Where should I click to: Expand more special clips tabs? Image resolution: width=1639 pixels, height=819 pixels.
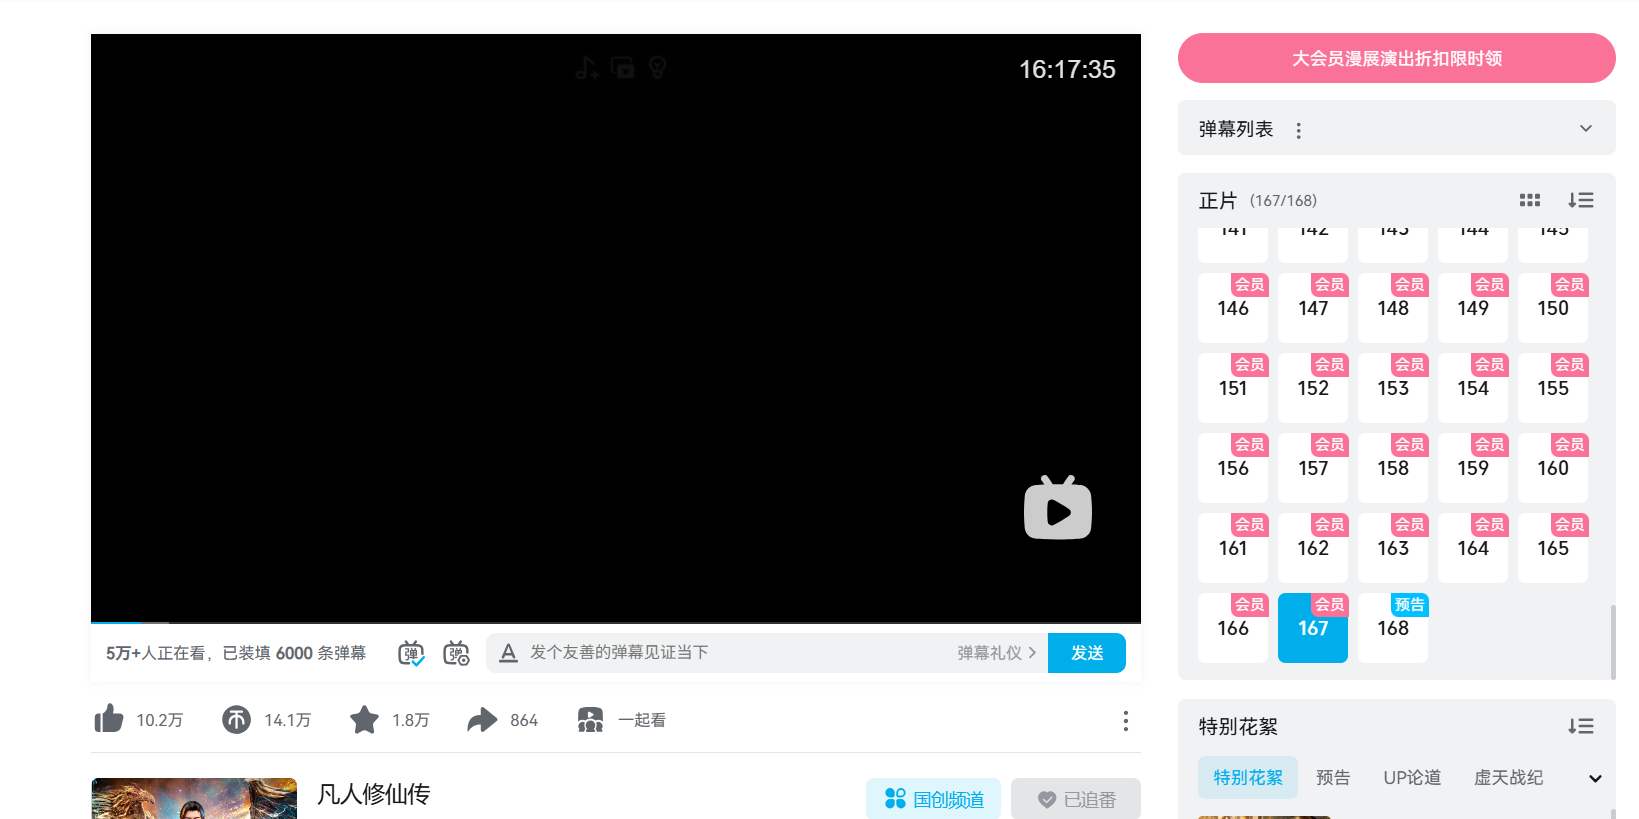click(x=1594, y=778)
